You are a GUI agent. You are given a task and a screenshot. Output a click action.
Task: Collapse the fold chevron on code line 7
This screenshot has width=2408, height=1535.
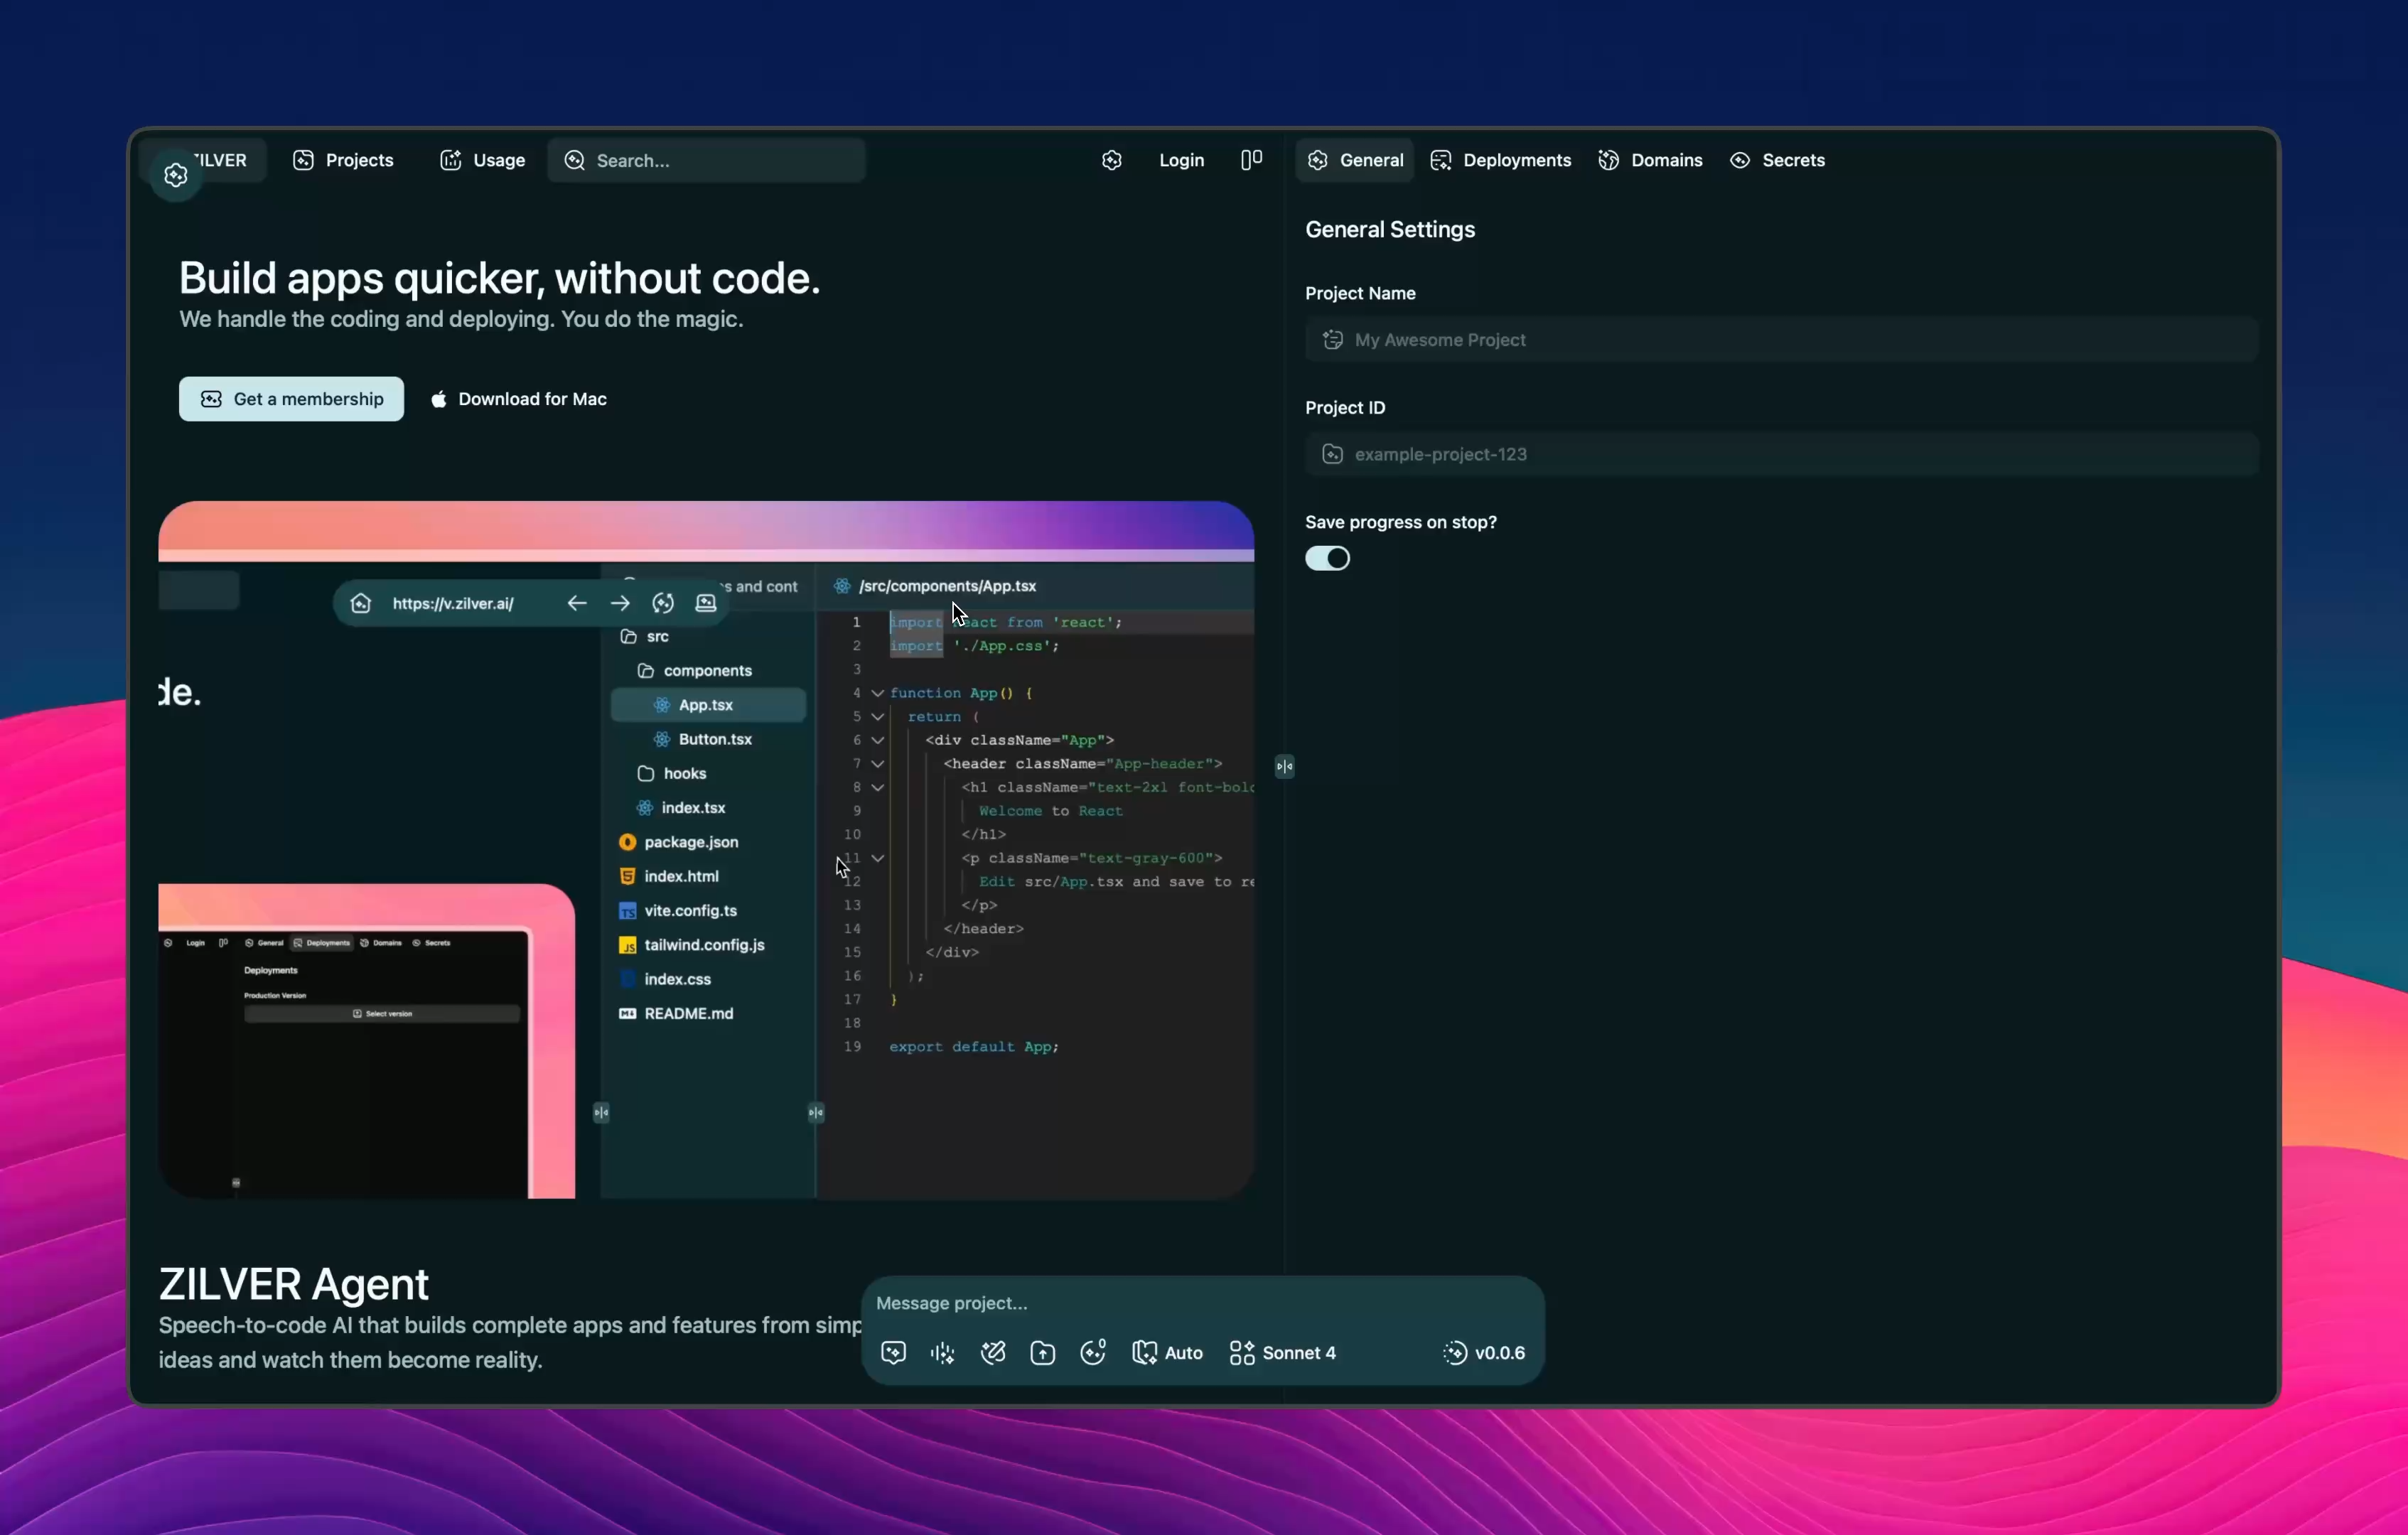(x=877, y=764)
